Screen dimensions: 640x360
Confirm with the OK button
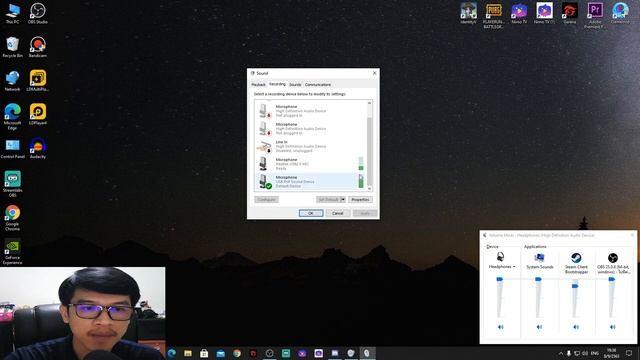coord(311,213)
